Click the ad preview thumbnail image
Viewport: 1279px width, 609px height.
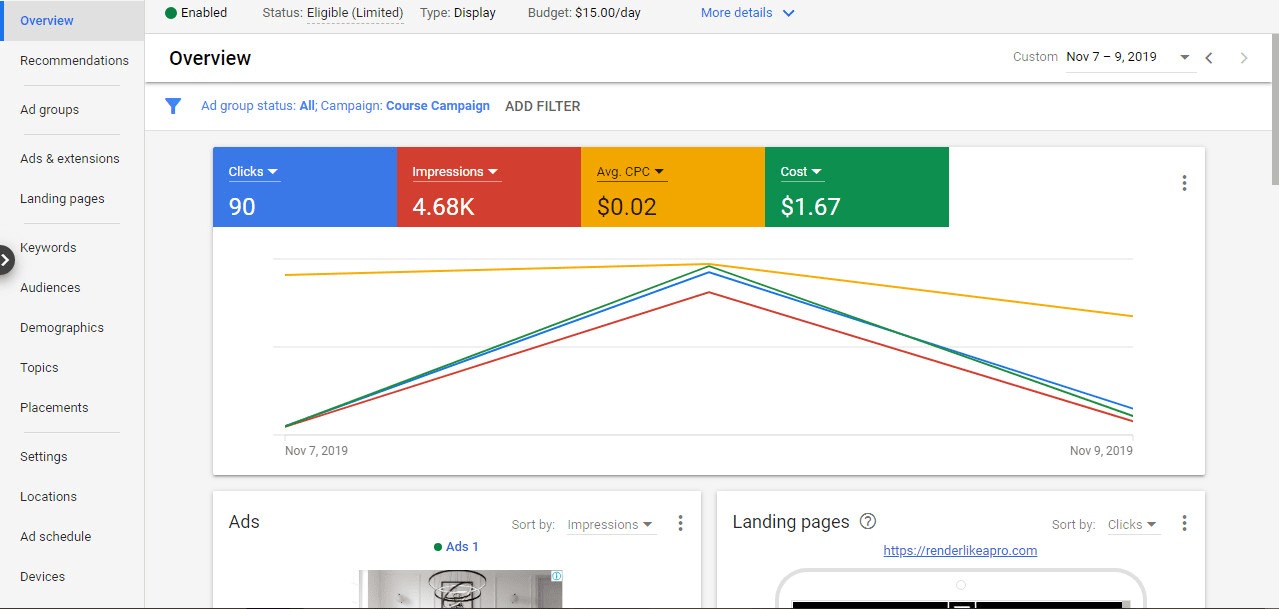coord(461,590)
